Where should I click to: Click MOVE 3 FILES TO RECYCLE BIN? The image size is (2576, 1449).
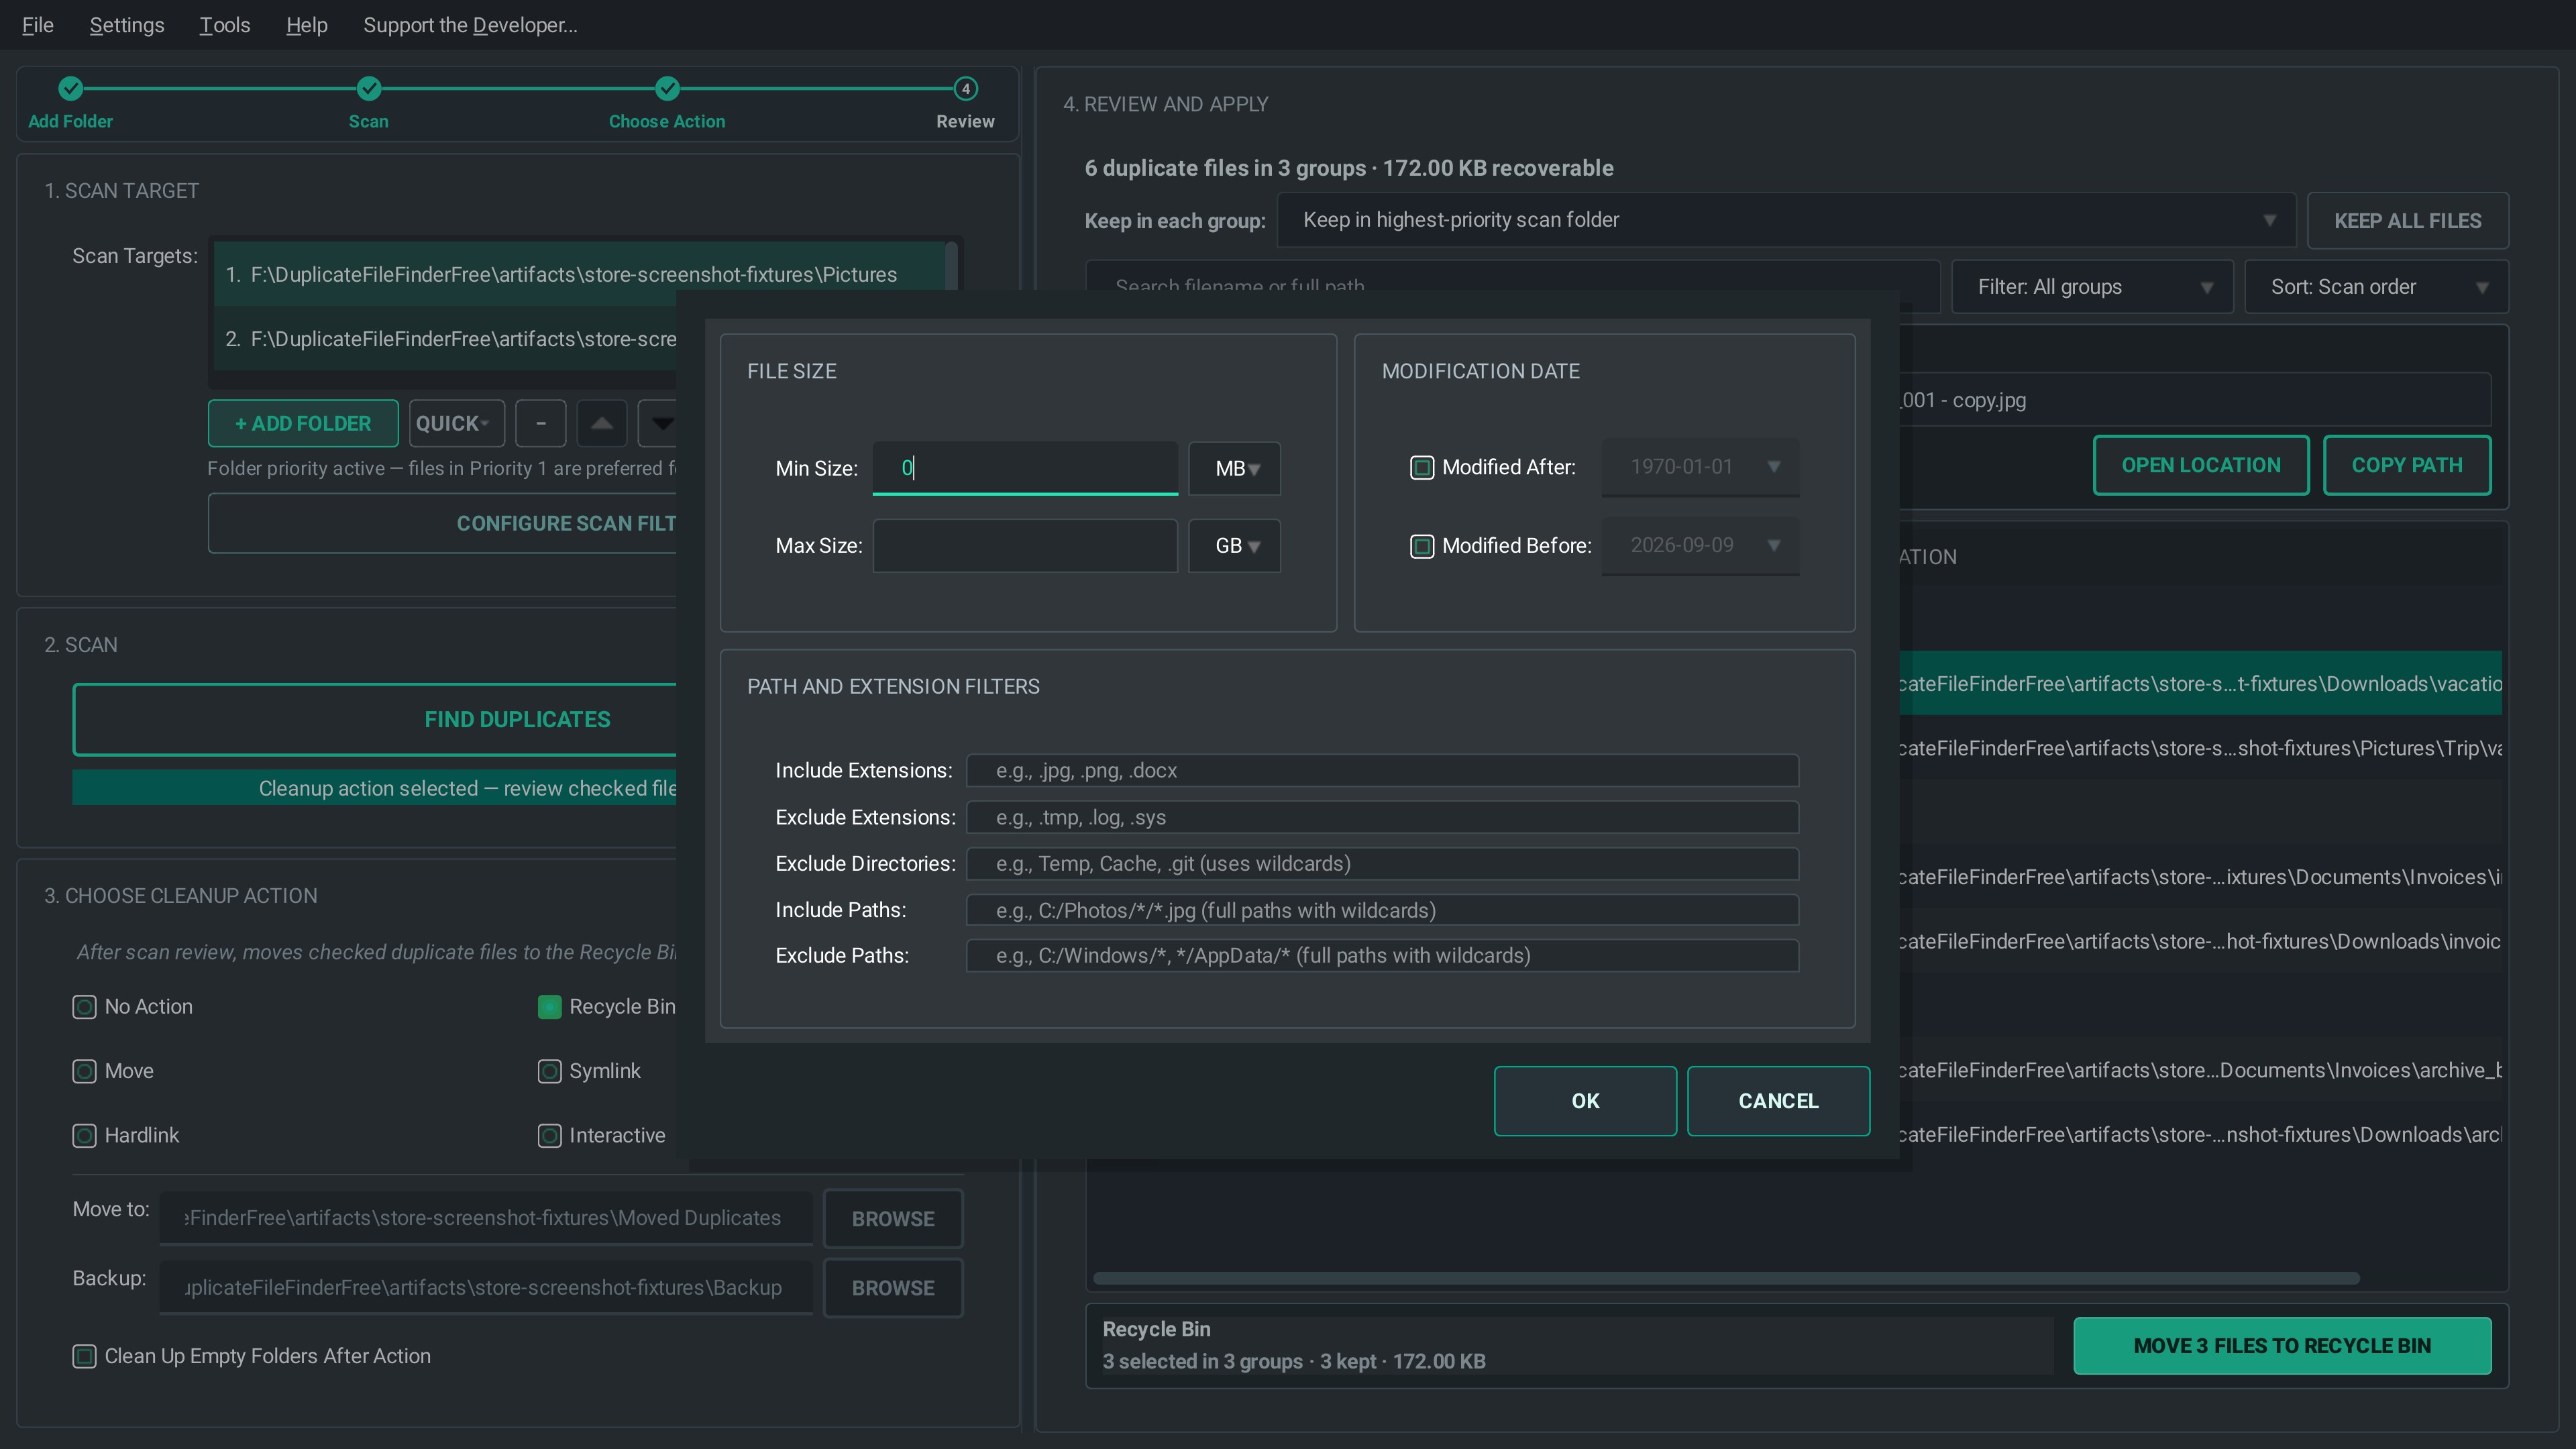pos(2282,1346)
